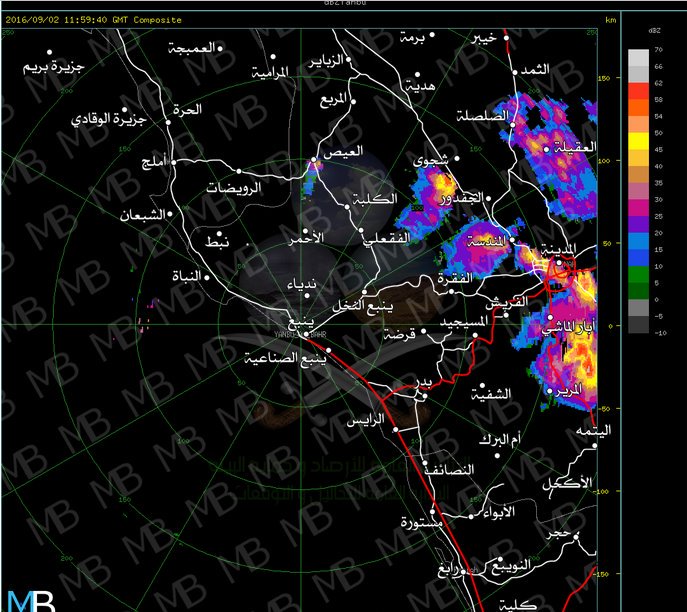Select the light blue swatch below 20 dBZ
The image size is (687, 612).
(638, 241)
